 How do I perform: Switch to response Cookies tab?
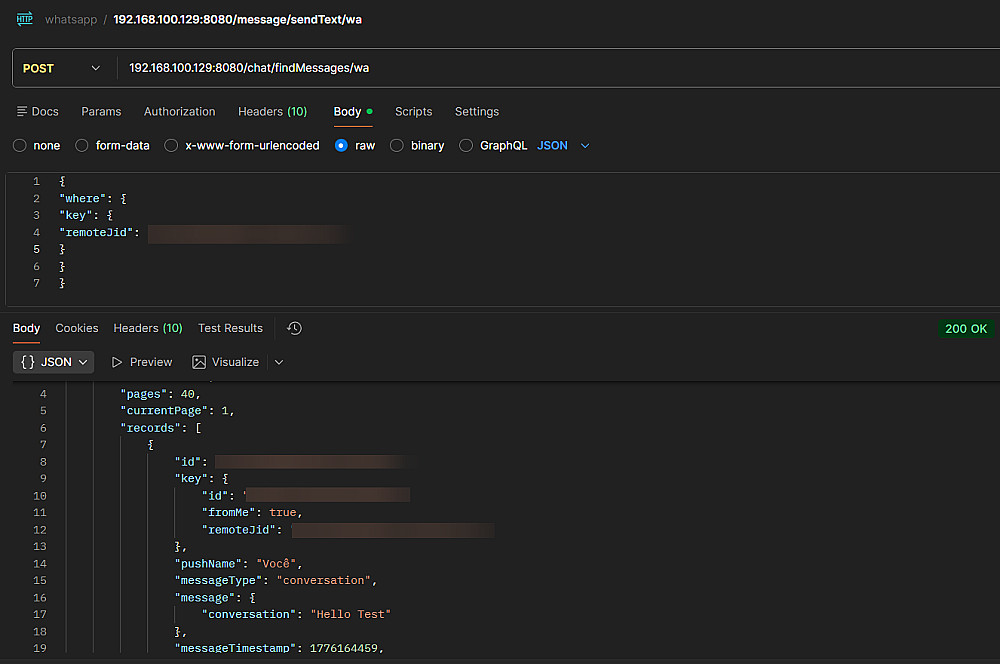[x=77, y=328]
